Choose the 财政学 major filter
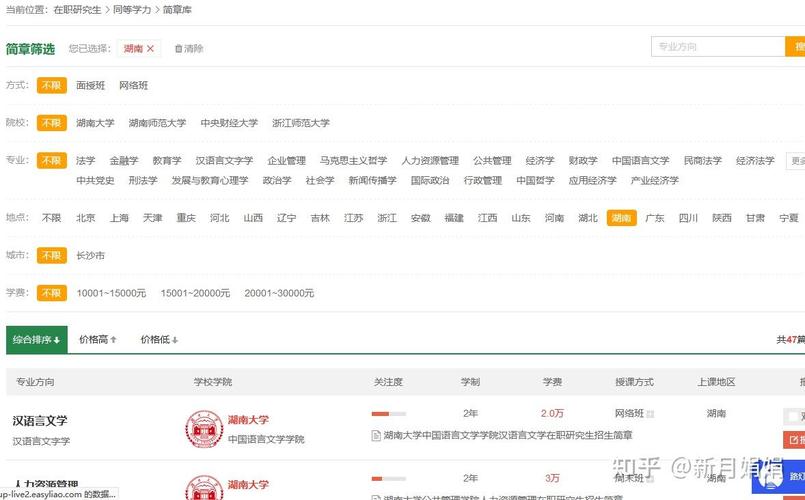Screen dimensions: 805x500 [583, 161]
